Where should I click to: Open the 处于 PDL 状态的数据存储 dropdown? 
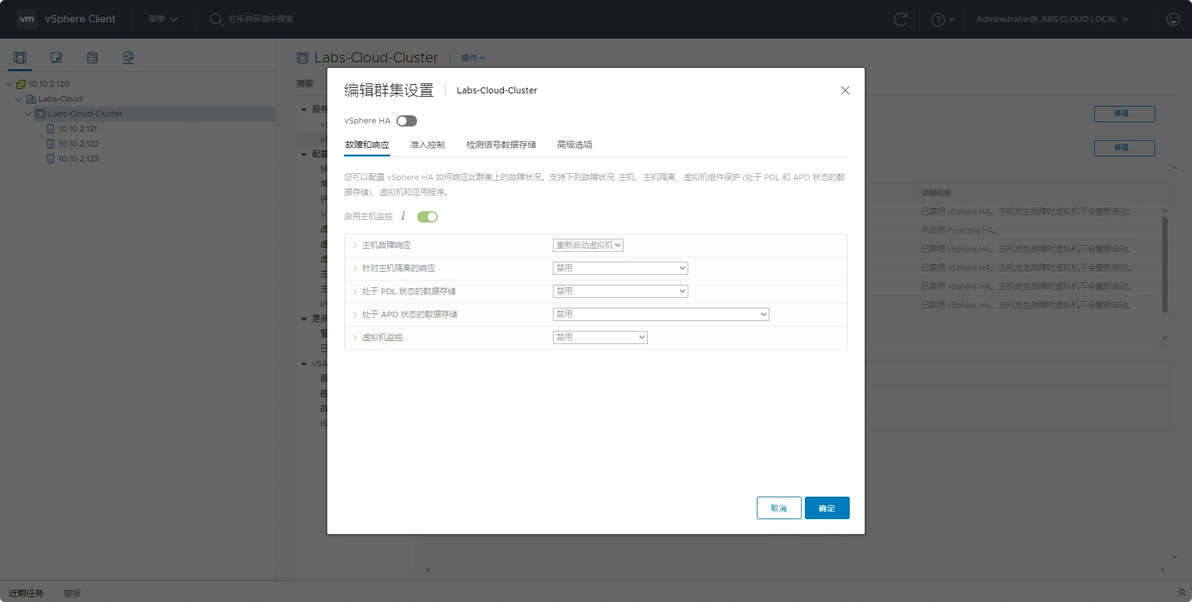click(x=620, y=291)
